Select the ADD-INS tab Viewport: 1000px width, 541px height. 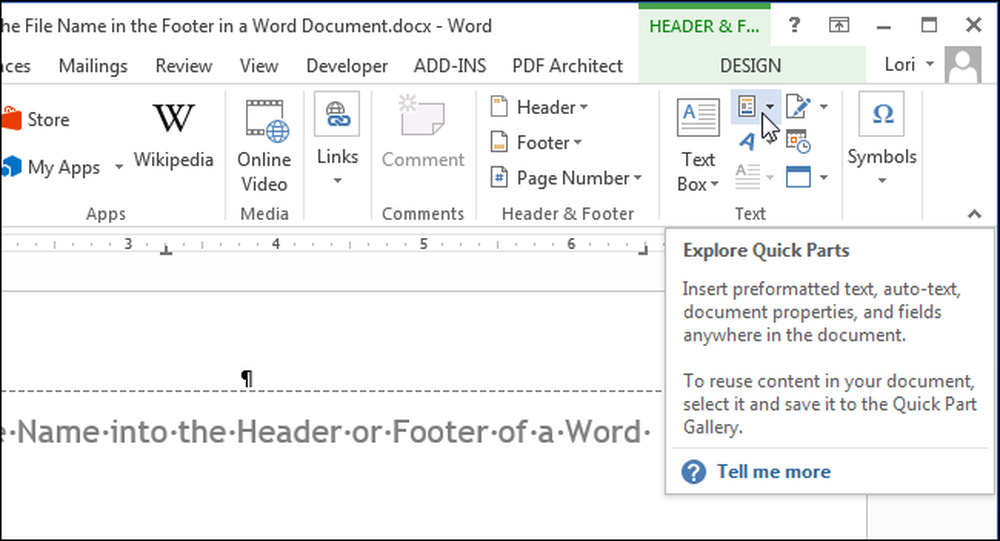click(x=450, y=66)
